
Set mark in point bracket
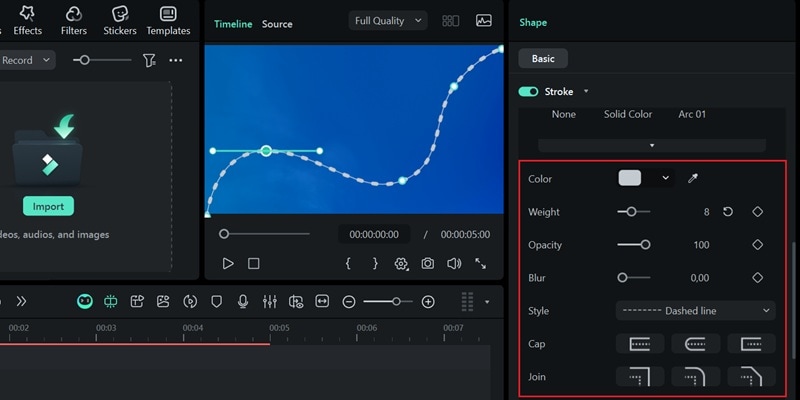coord(348,263)
